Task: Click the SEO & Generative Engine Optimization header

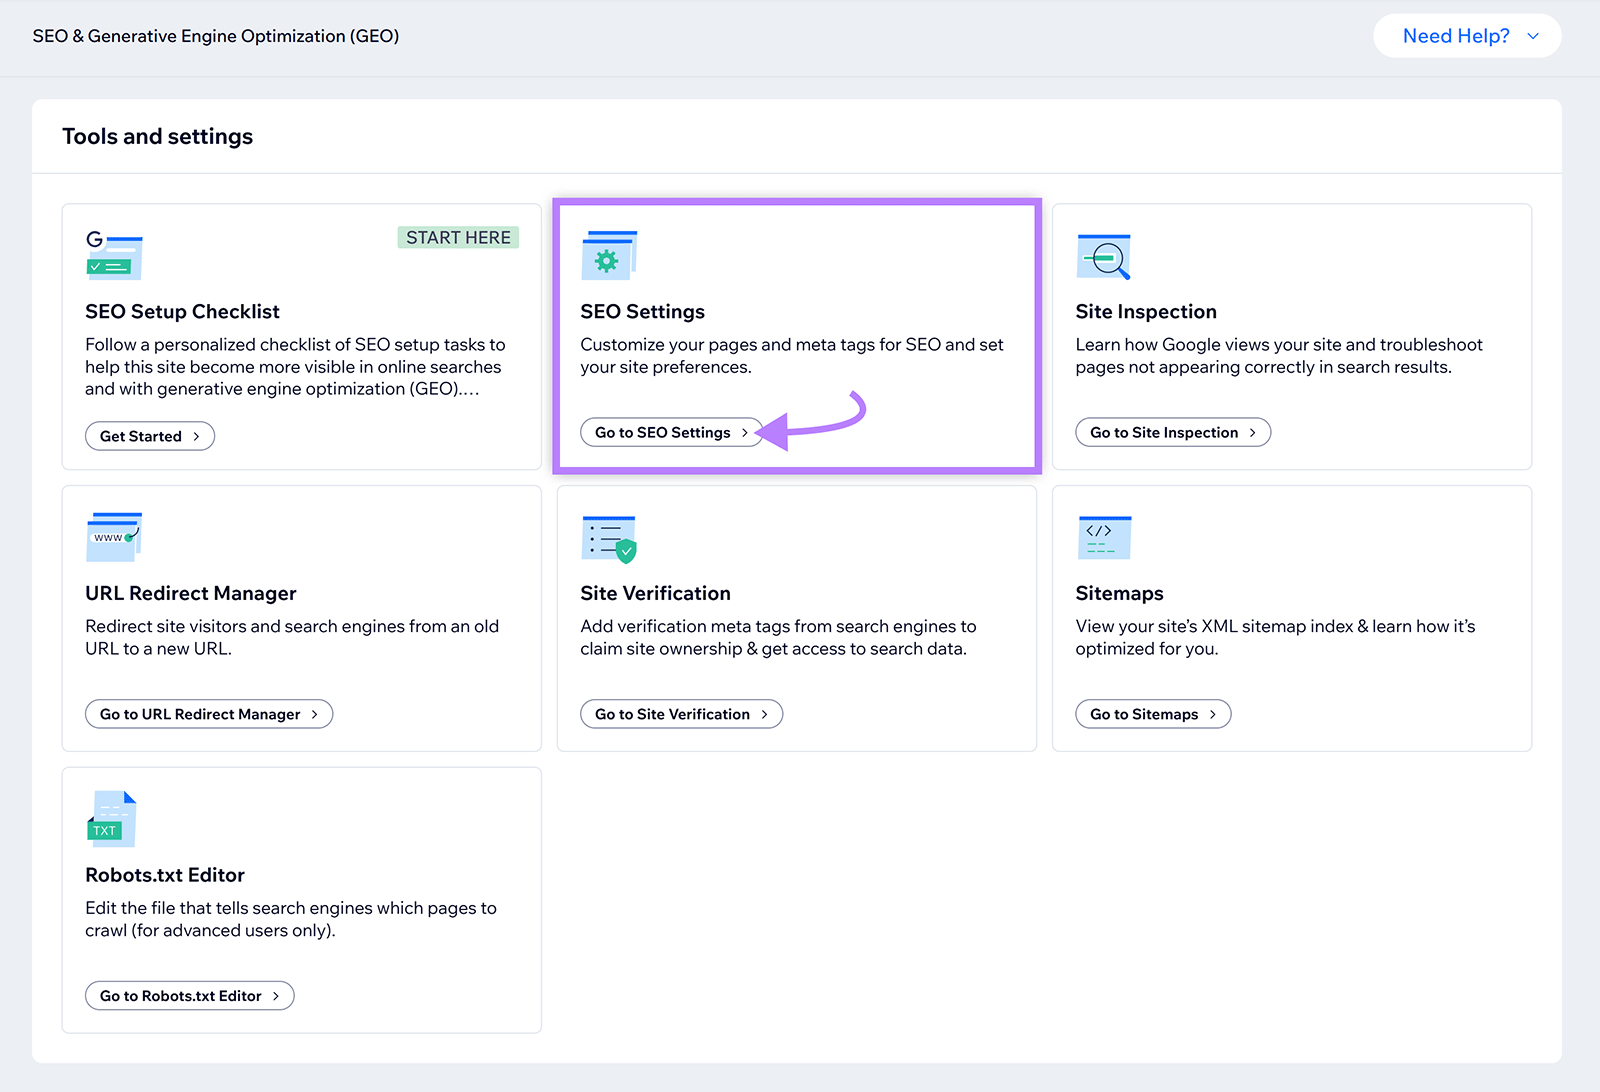Action: [216, 36]
